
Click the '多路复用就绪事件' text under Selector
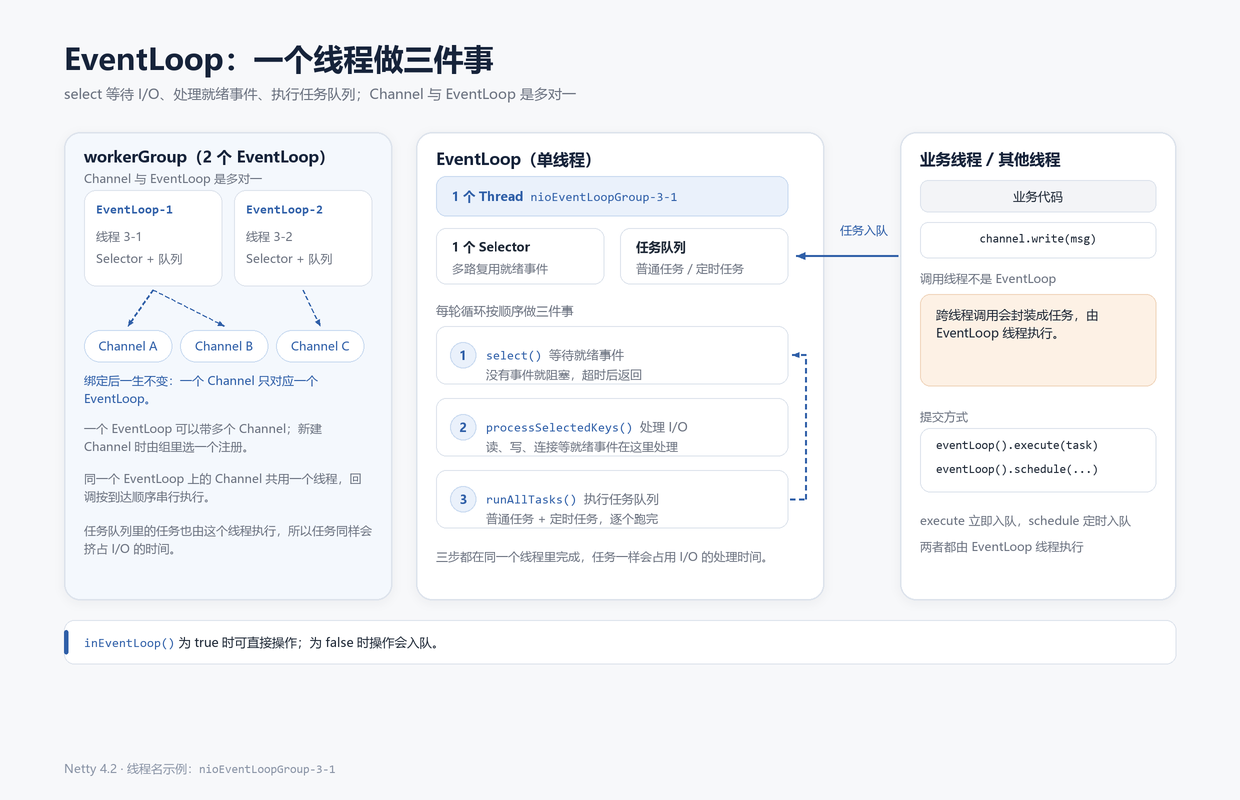tap(500, 269)
